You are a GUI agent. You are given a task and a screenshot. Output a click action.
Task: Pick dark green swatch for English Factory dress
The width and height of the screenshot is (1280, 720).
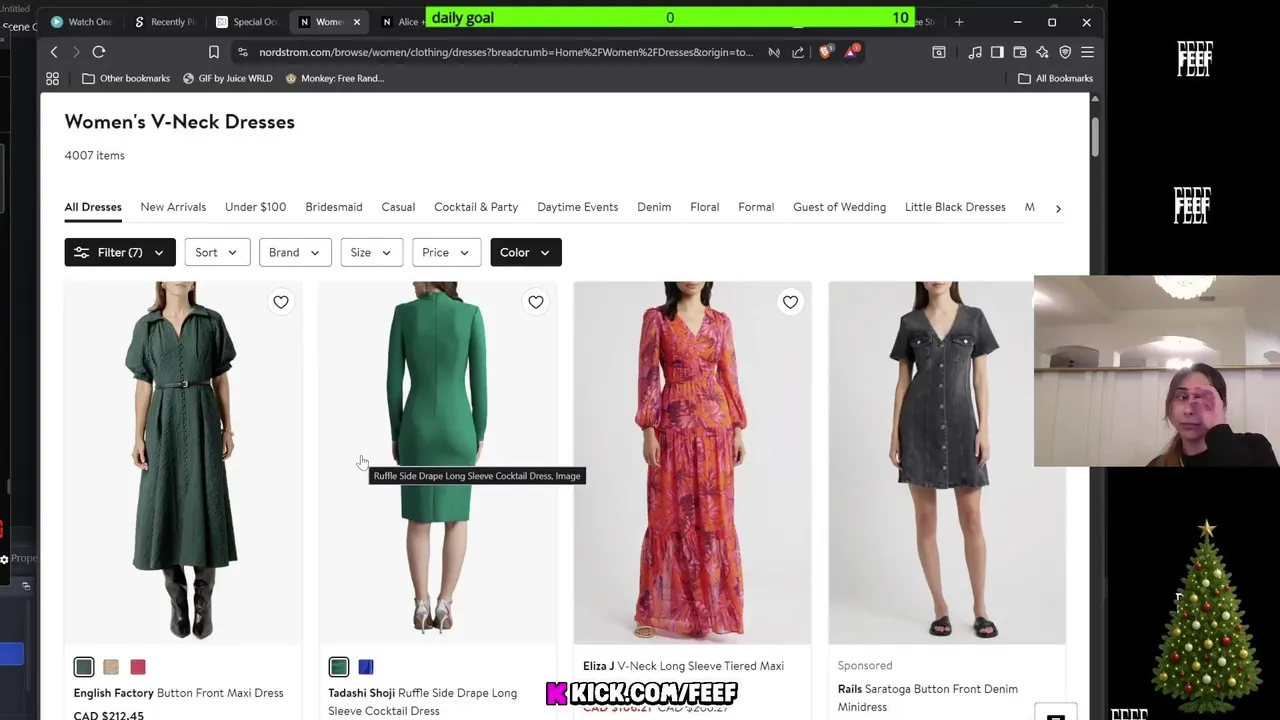[x=84, y=667]
